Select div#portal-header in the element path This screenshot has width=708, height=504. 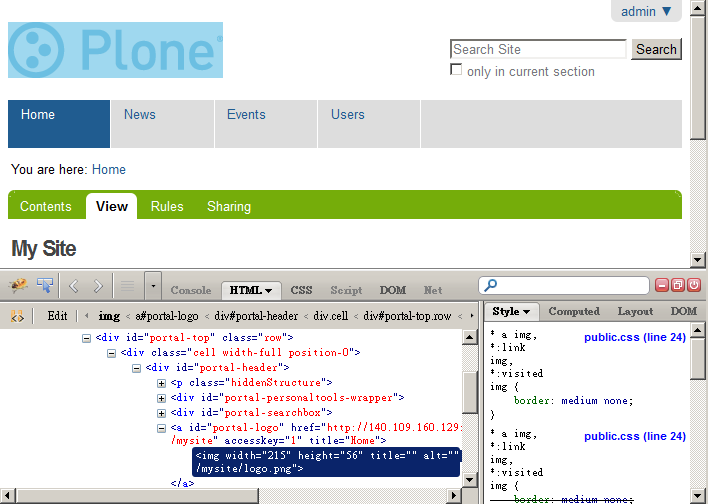pos(256,316)
